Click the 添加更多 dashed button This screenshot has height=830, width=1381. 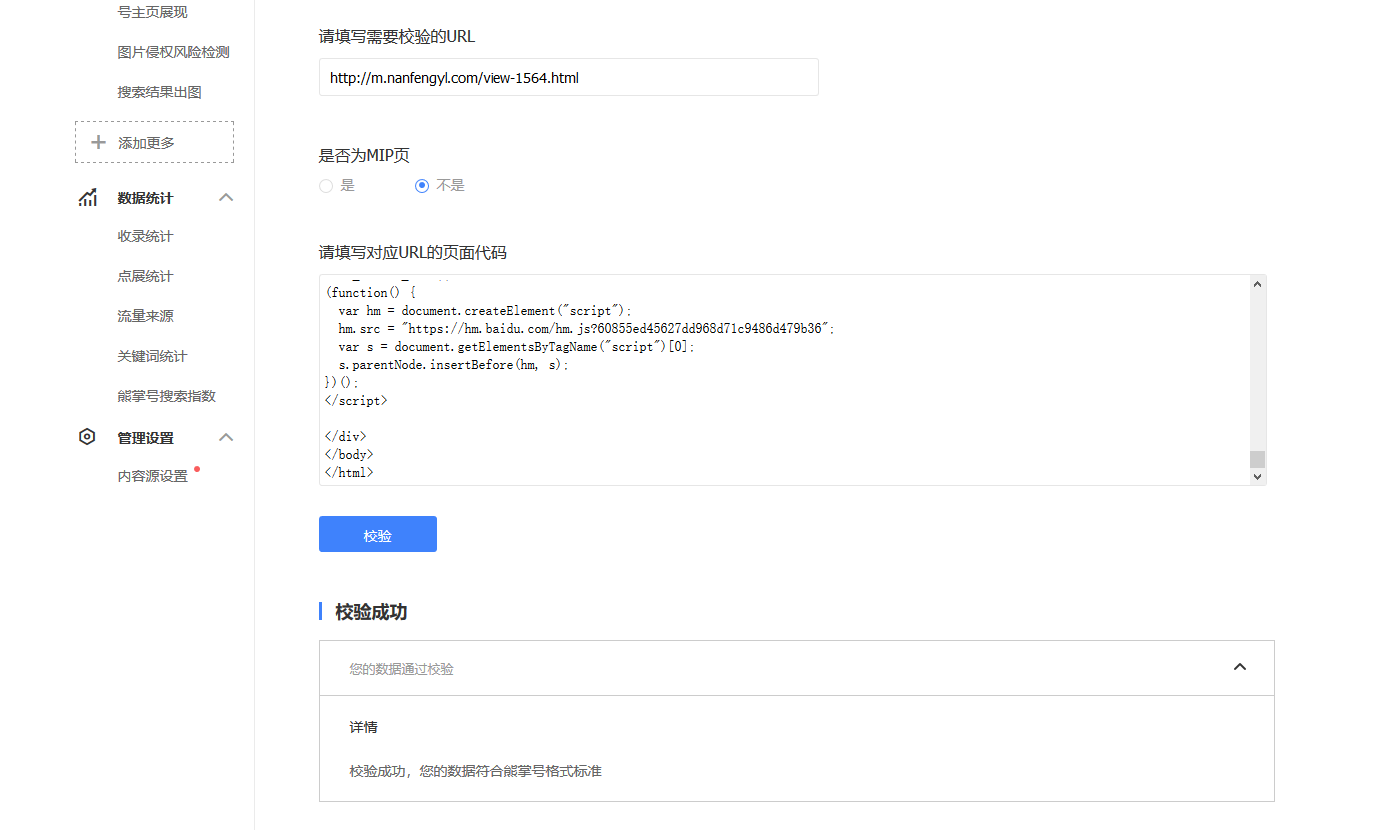154,142
